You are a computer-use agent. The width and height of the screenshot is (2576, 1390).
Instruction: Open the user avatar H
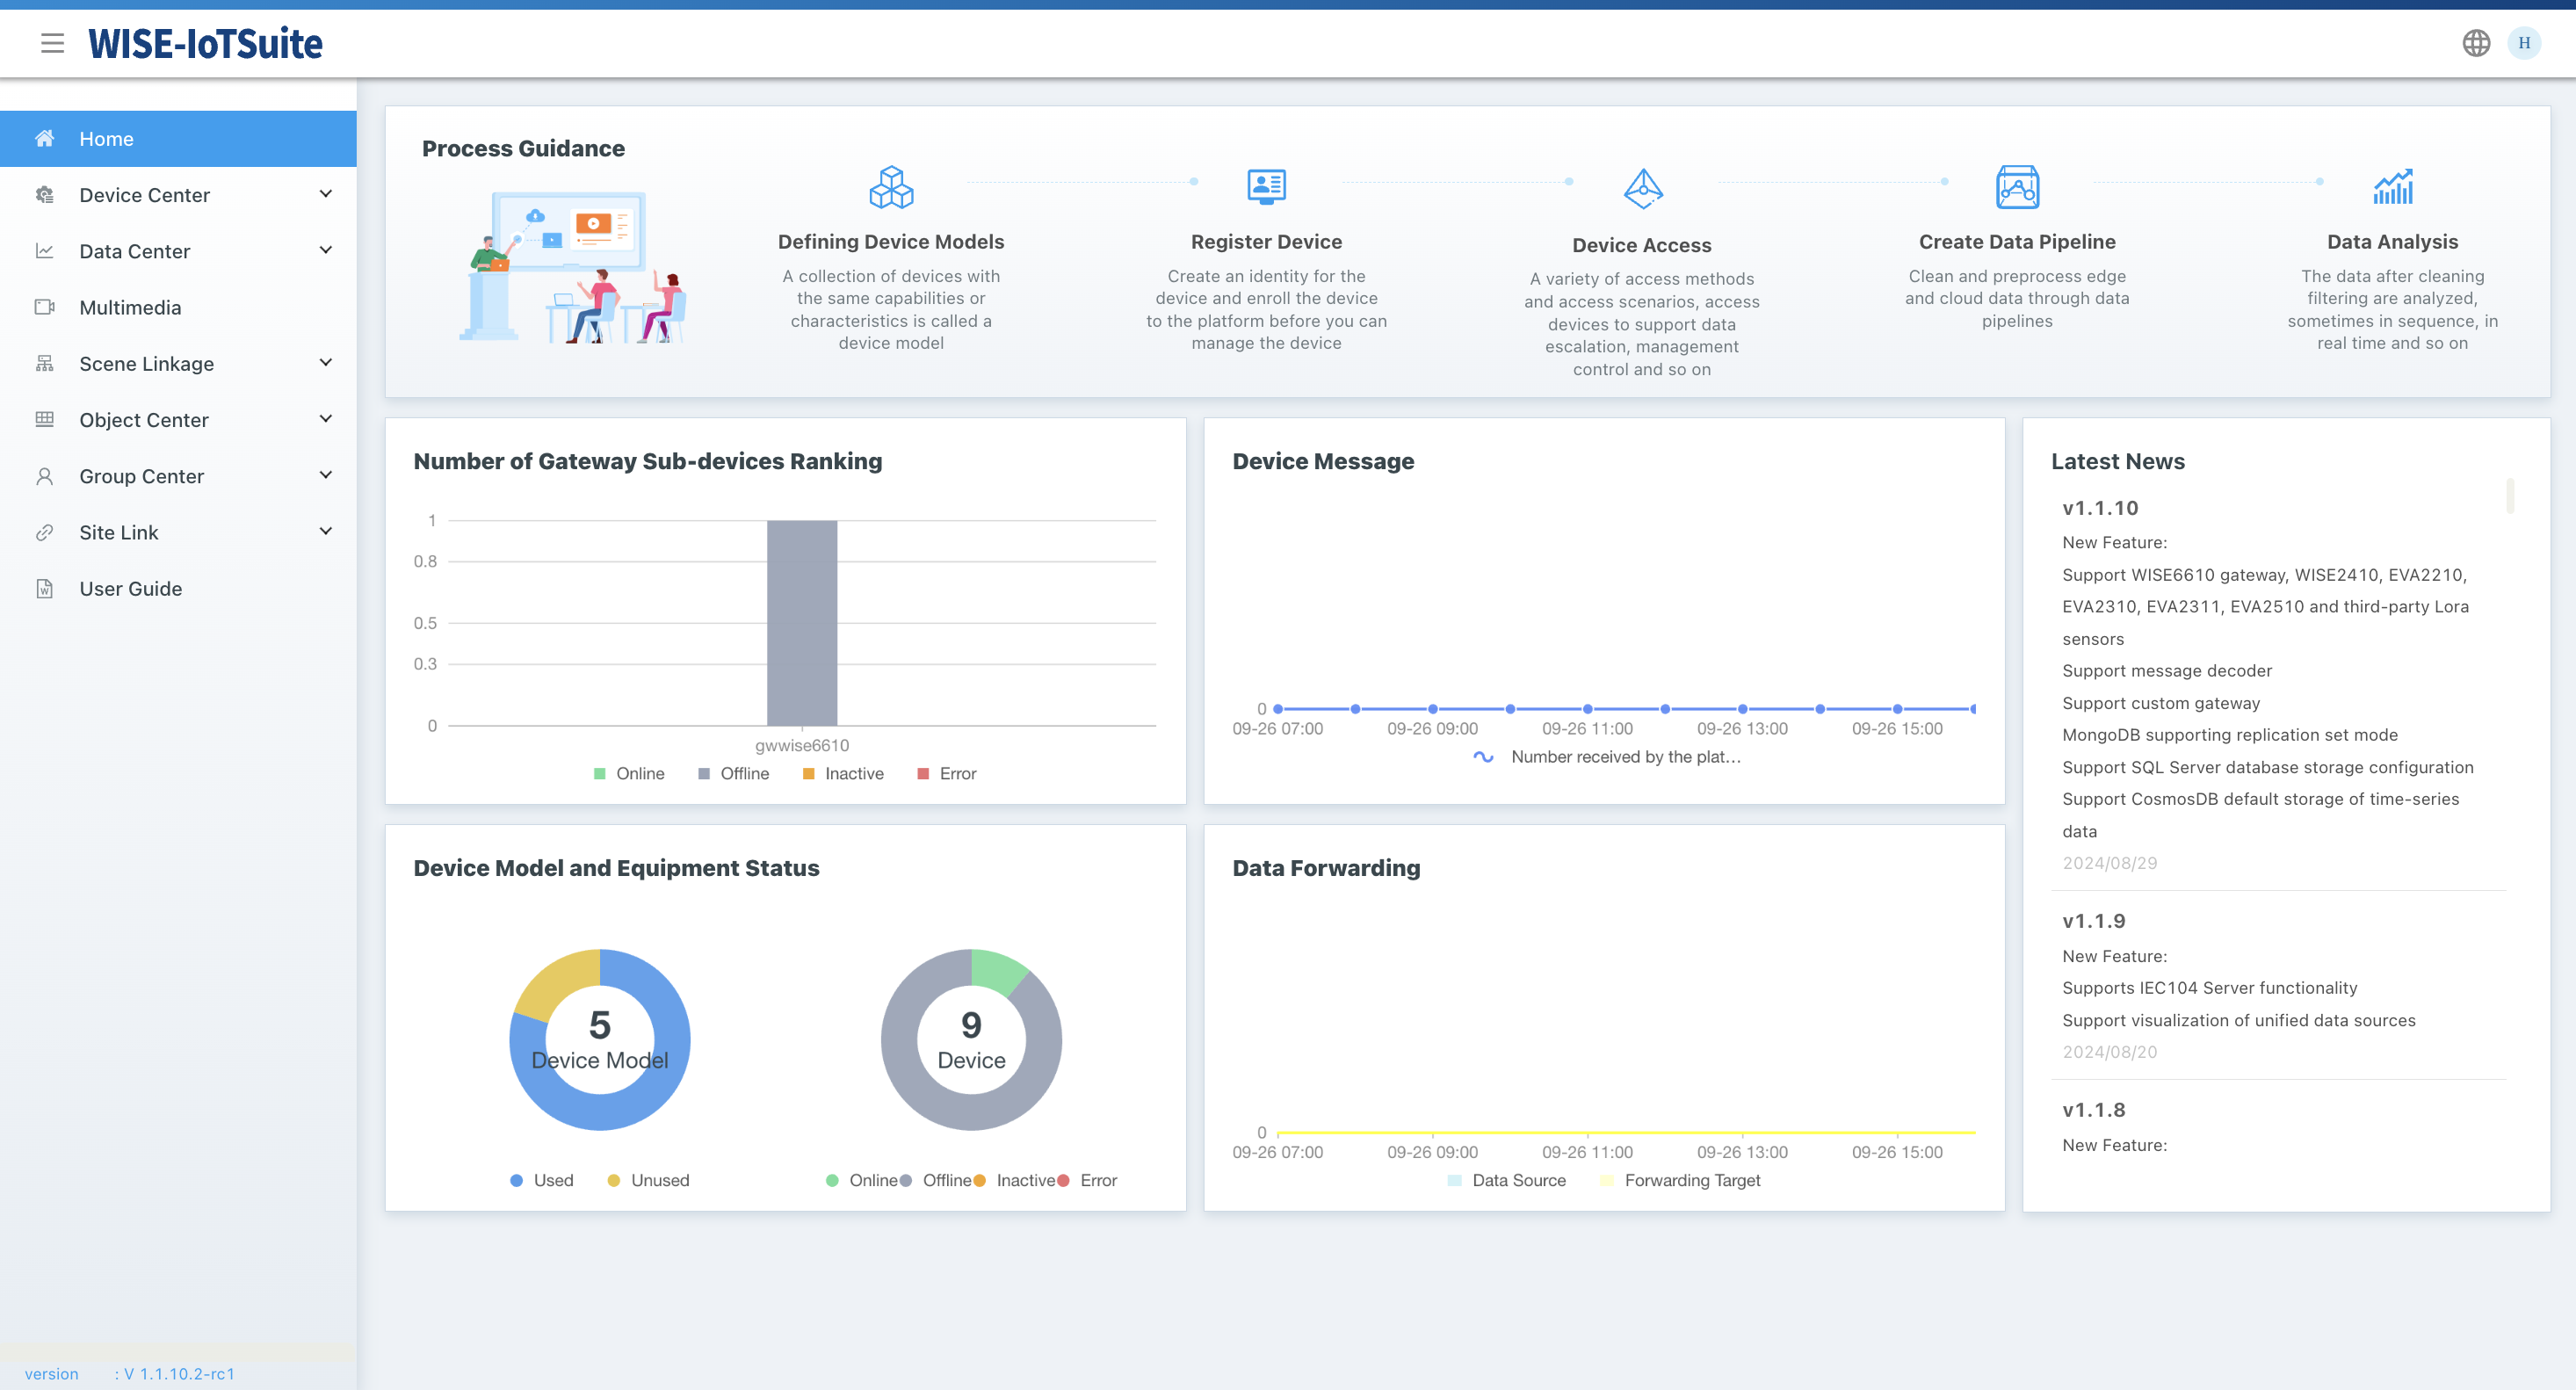pyautogui.click(x=2524, y=43)
